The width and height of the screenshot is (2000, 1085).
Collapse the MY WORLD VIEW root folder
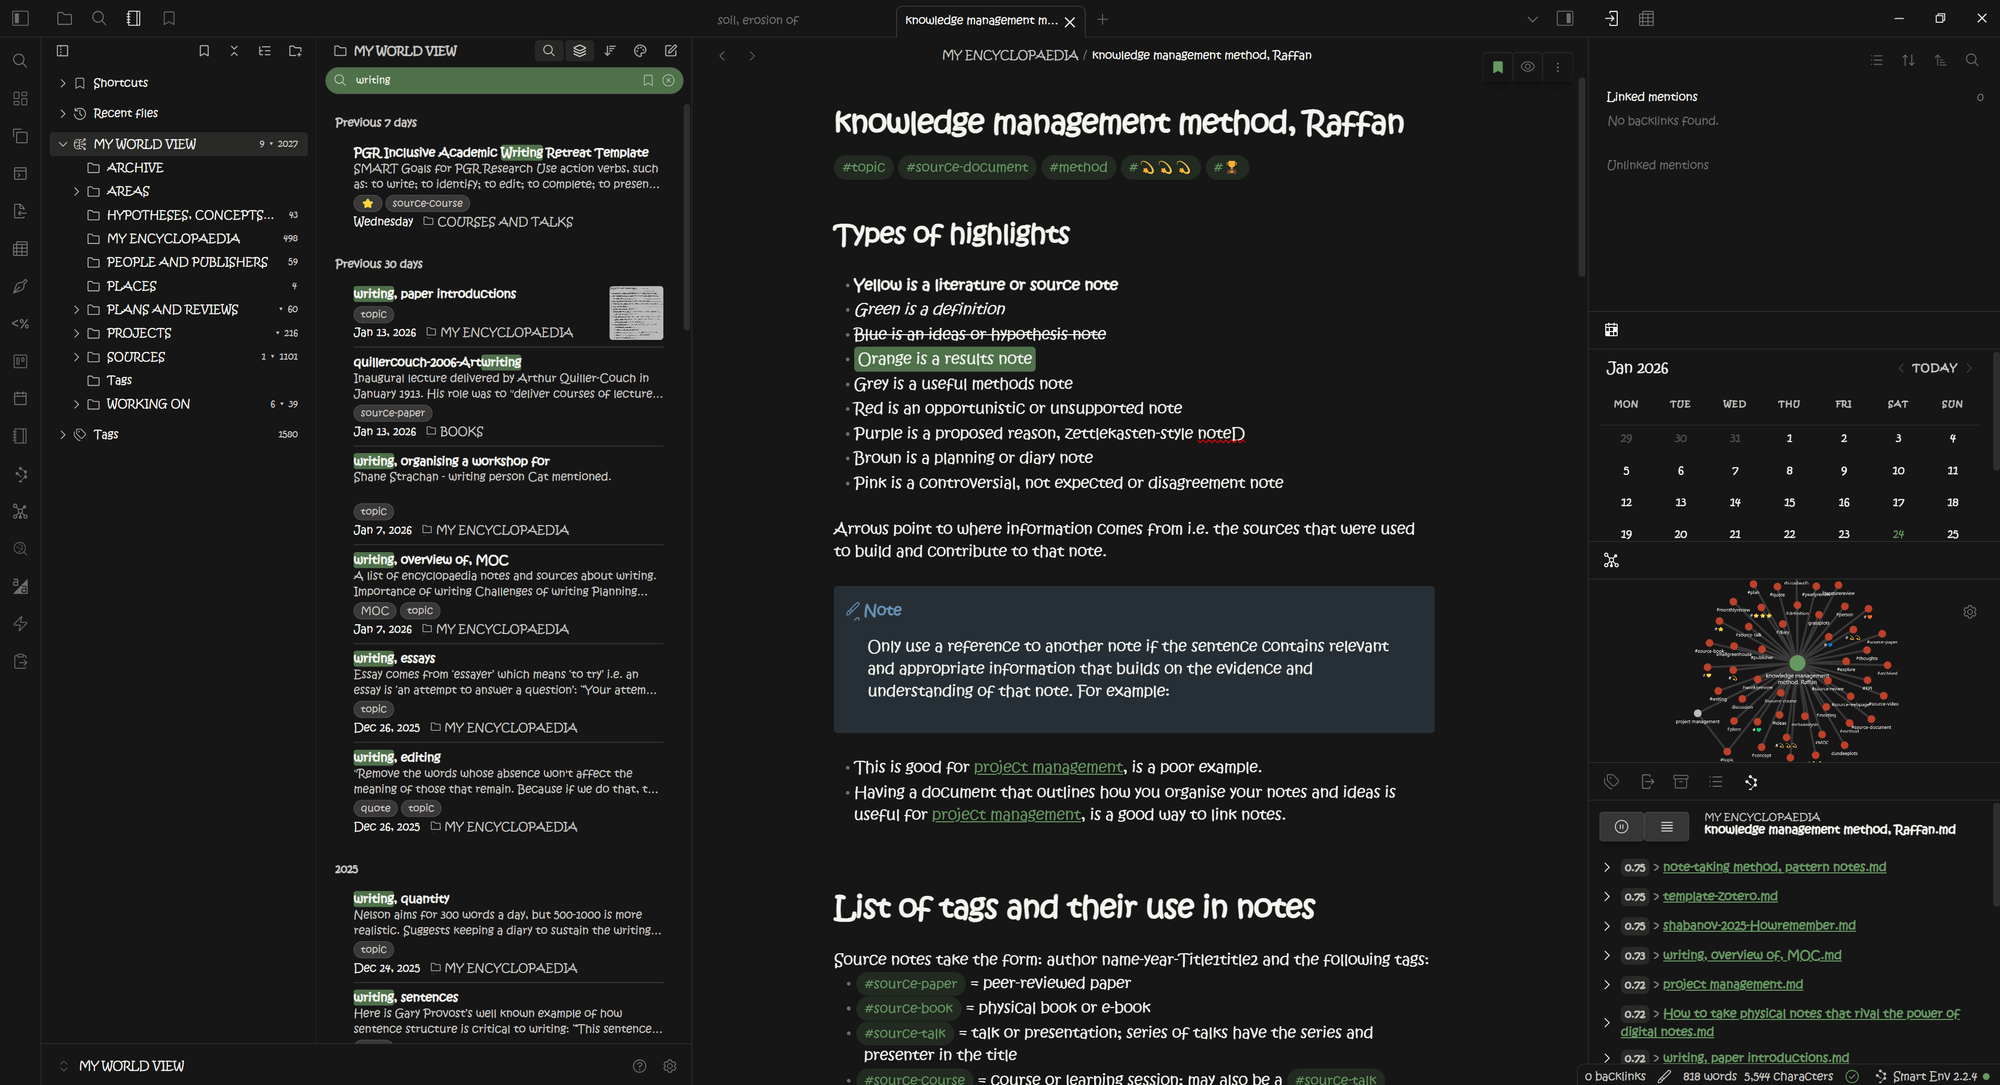(x=63, y=144)
